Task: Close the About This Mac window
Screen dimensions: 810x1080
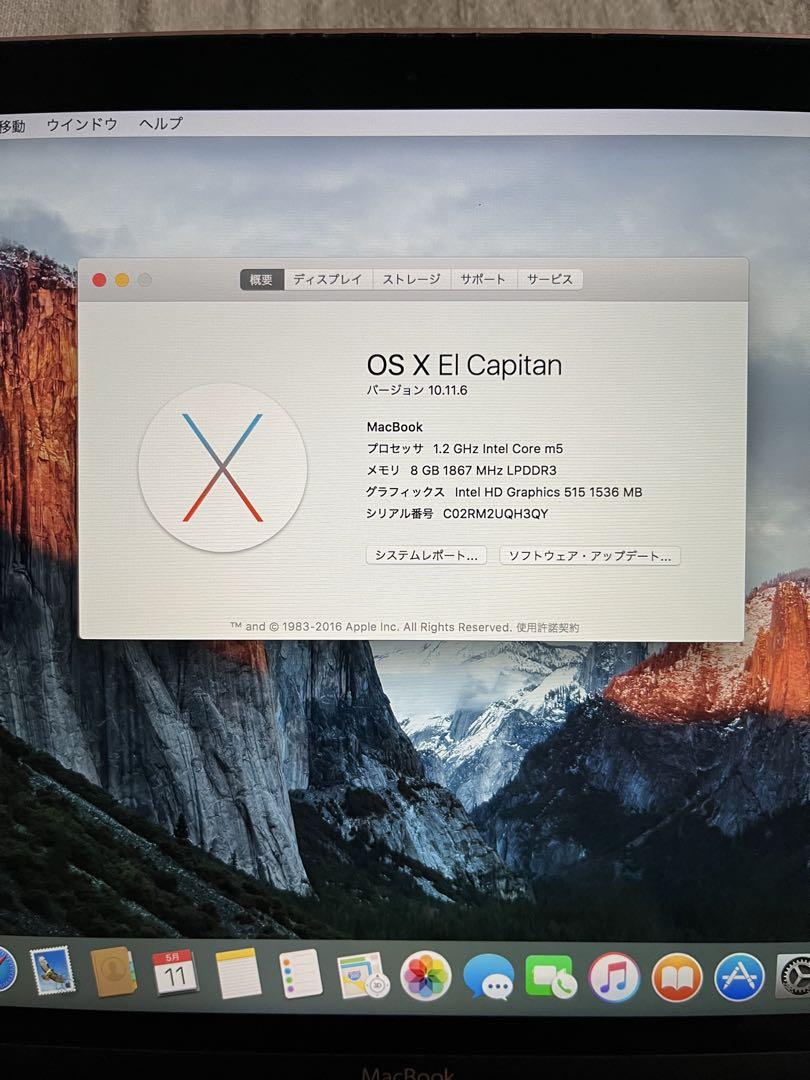Action: click(x=99, y=280)
